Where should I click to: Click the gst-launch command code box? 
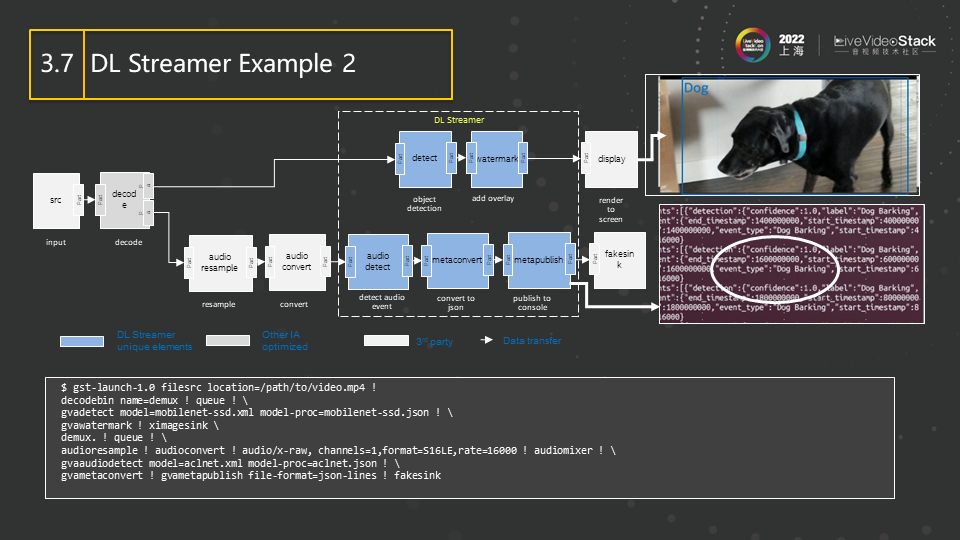pos(469,437)
